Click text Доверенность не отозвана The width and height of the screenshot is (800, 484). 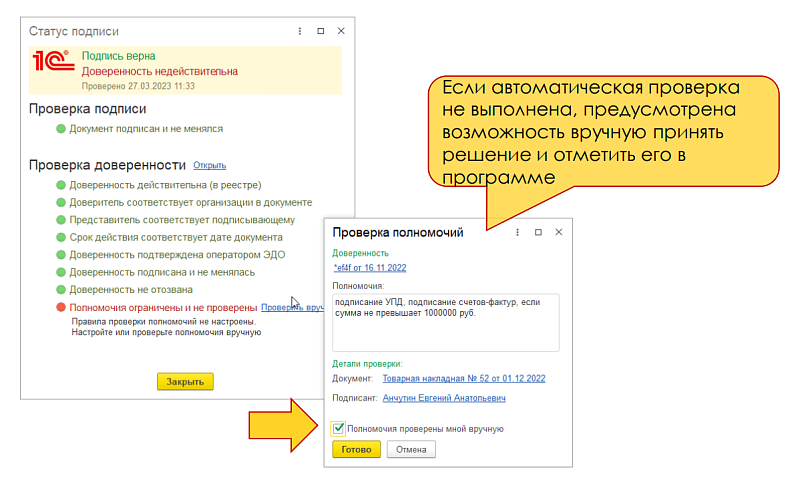click(131, 290)
